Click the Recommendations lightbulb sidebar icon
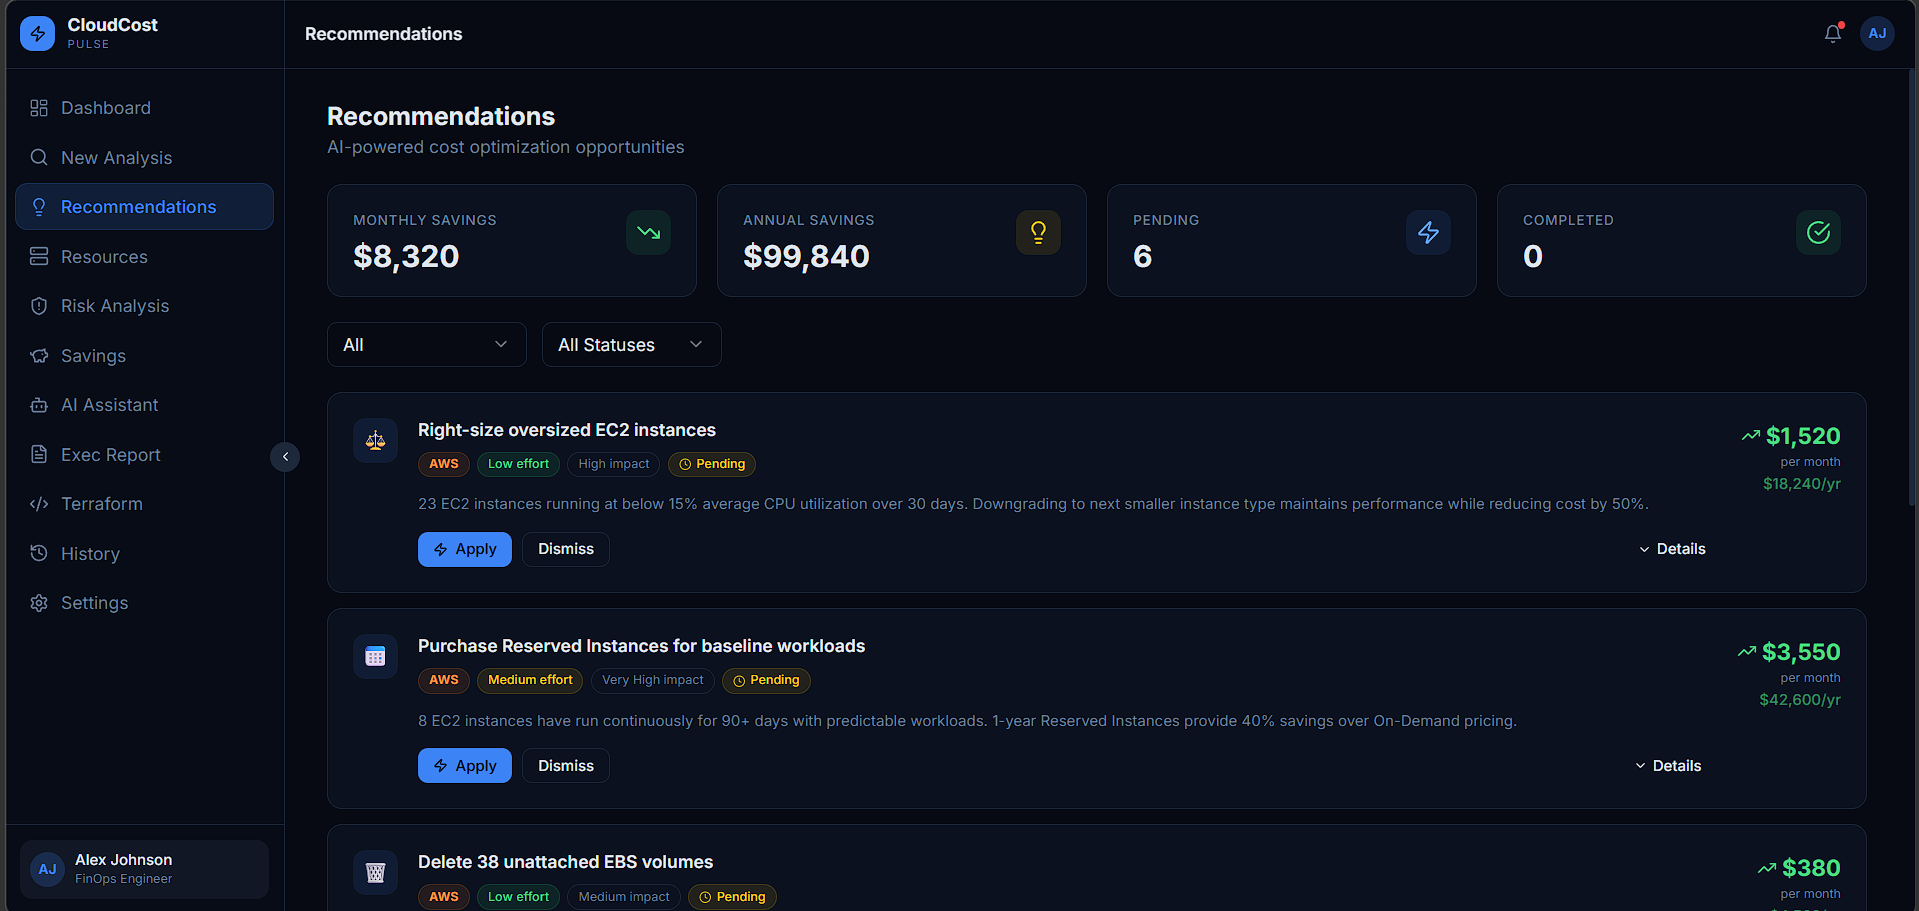 click(x=39, y=207)
